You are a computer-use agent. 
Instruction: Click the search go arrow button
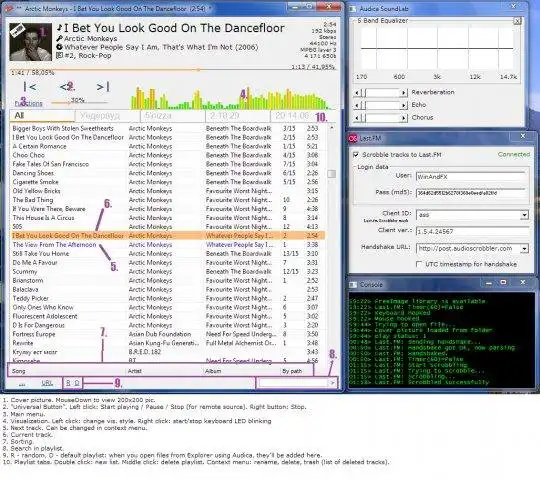[333, 383]
